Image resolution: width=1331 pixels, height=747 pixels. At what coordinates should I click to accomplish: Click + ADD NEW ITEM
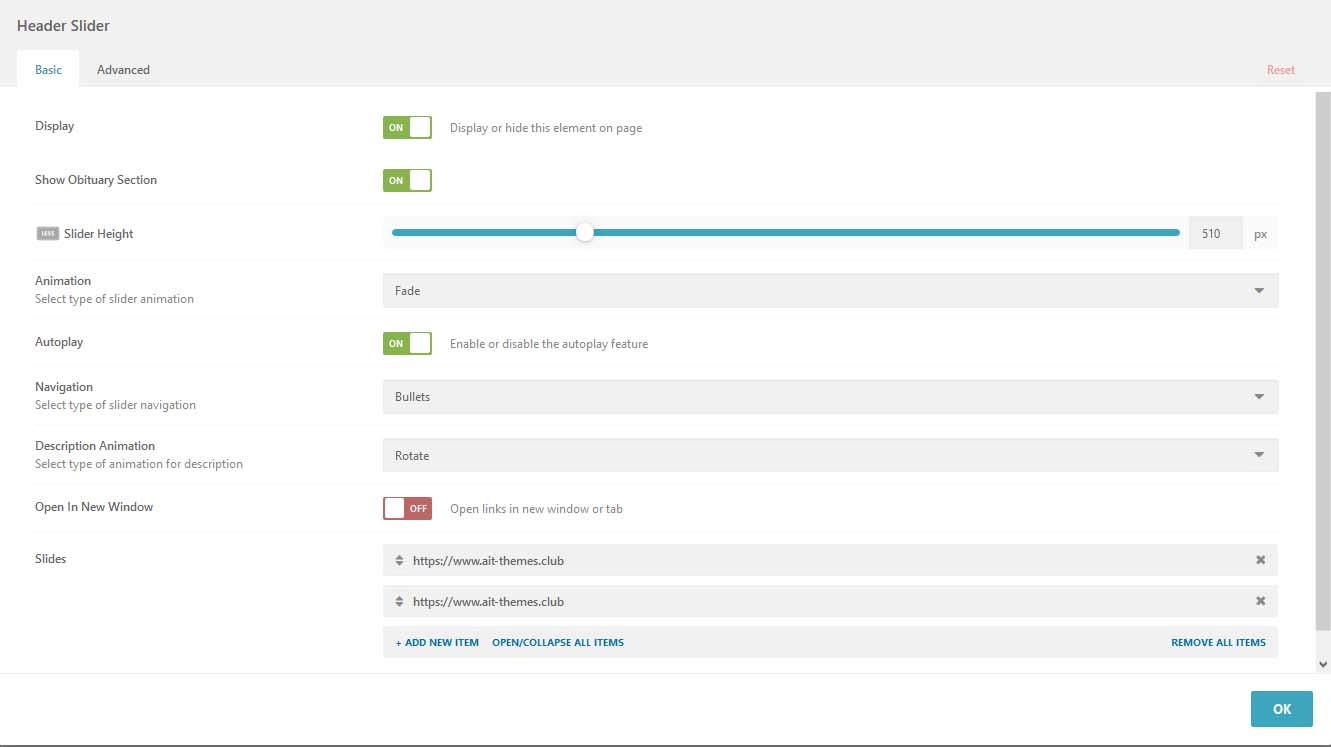pos(437,642)
